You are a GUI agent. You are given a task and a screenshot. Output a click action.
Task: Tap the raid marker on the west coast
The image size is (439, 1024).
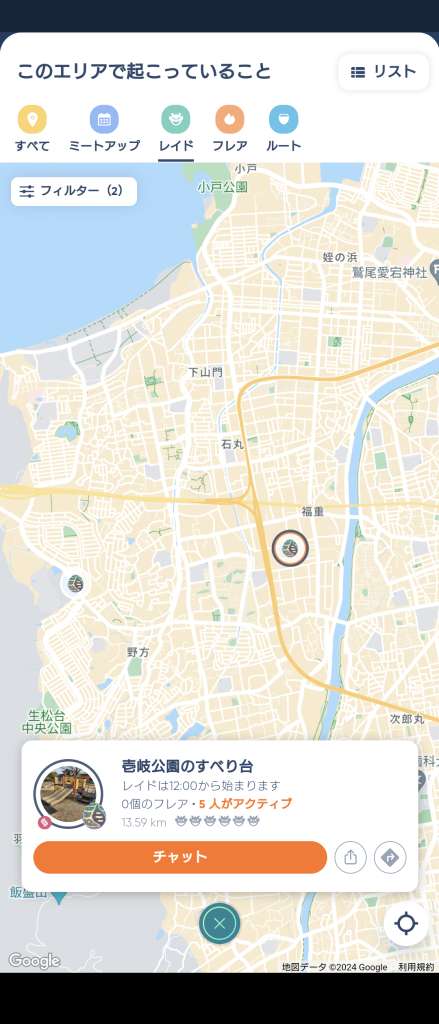coord(76,583)
